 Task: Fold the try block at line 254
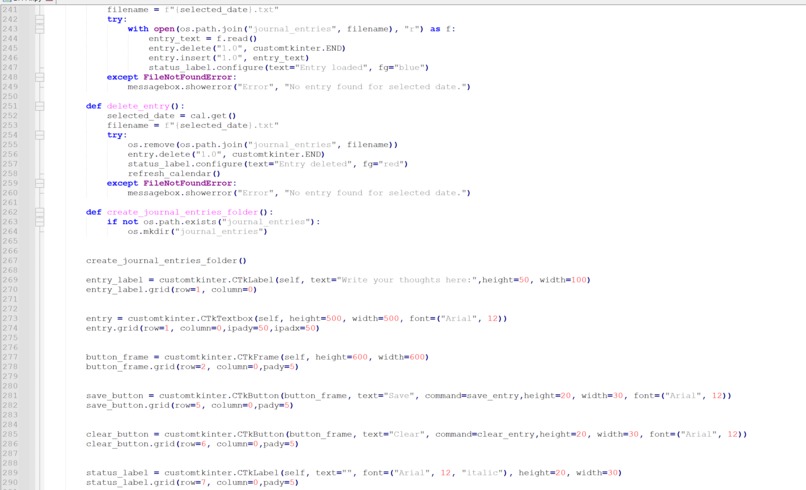pos(40,135)
